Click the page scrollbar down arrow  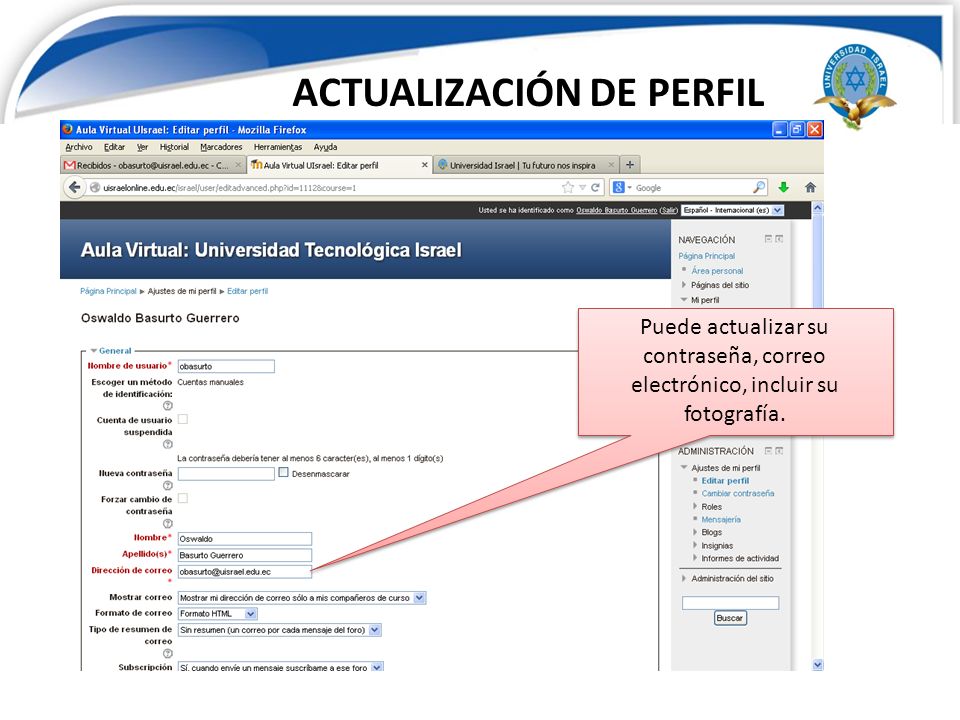[817, 664]
